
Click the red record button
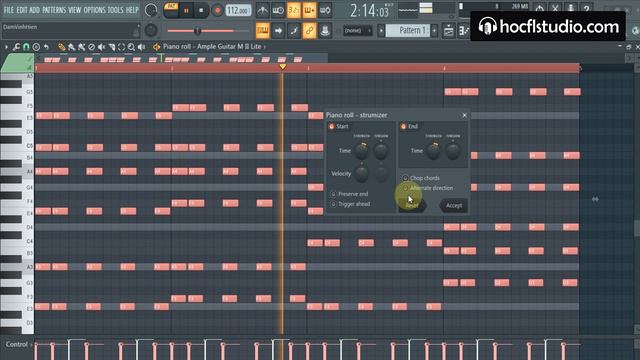click(x=217, y=11)
